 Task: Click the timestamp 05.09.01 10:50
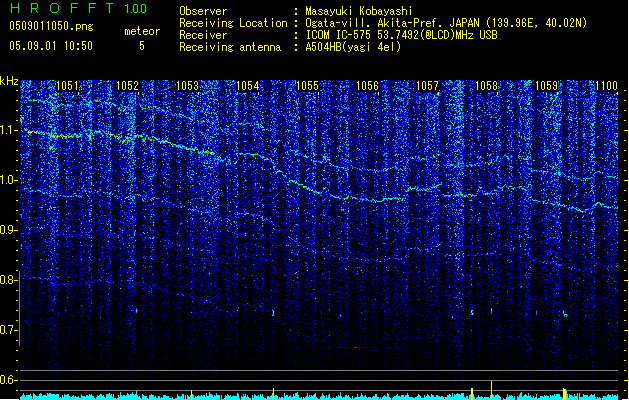(x=51, y=46)
